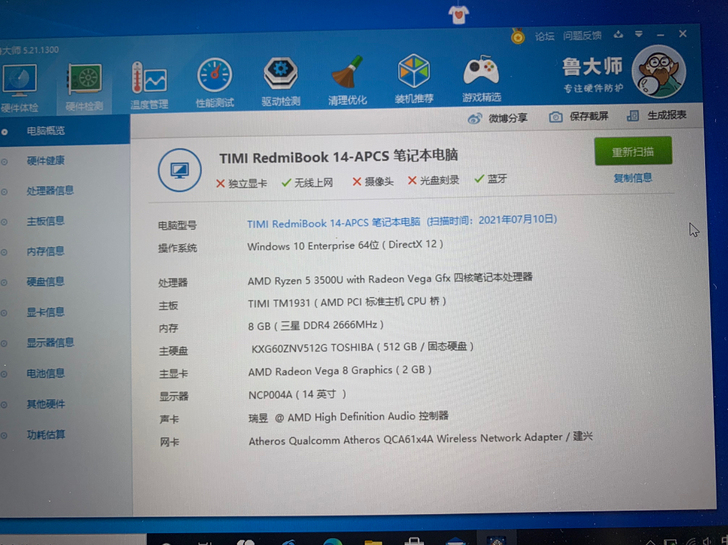This screenshot has height=545, width=728.
Task: Select the 硬件检测 hardware detection icon
Action: pyautogui.click(x=84, y=87)
